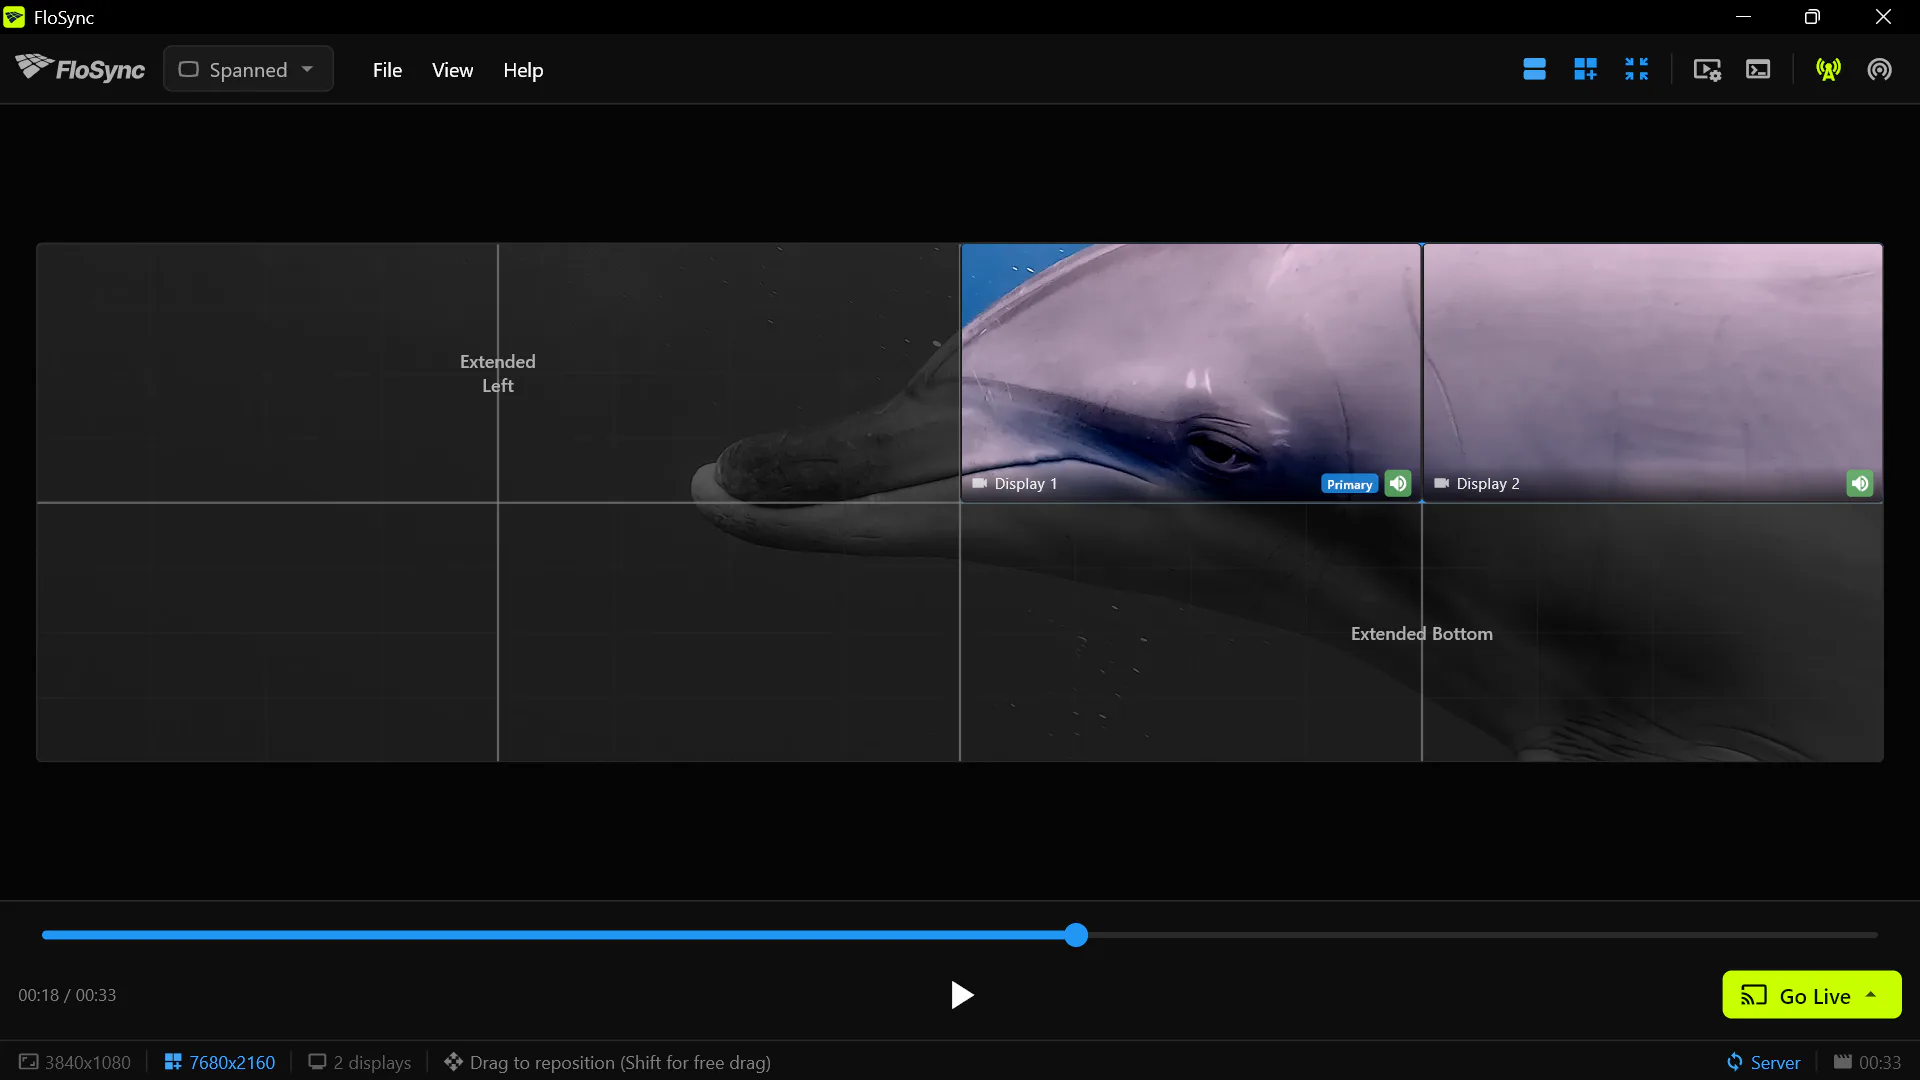The width and height of the screenshot is (1920, 1080).
Task: Click the Go Live button
Action: [1812, 995]
